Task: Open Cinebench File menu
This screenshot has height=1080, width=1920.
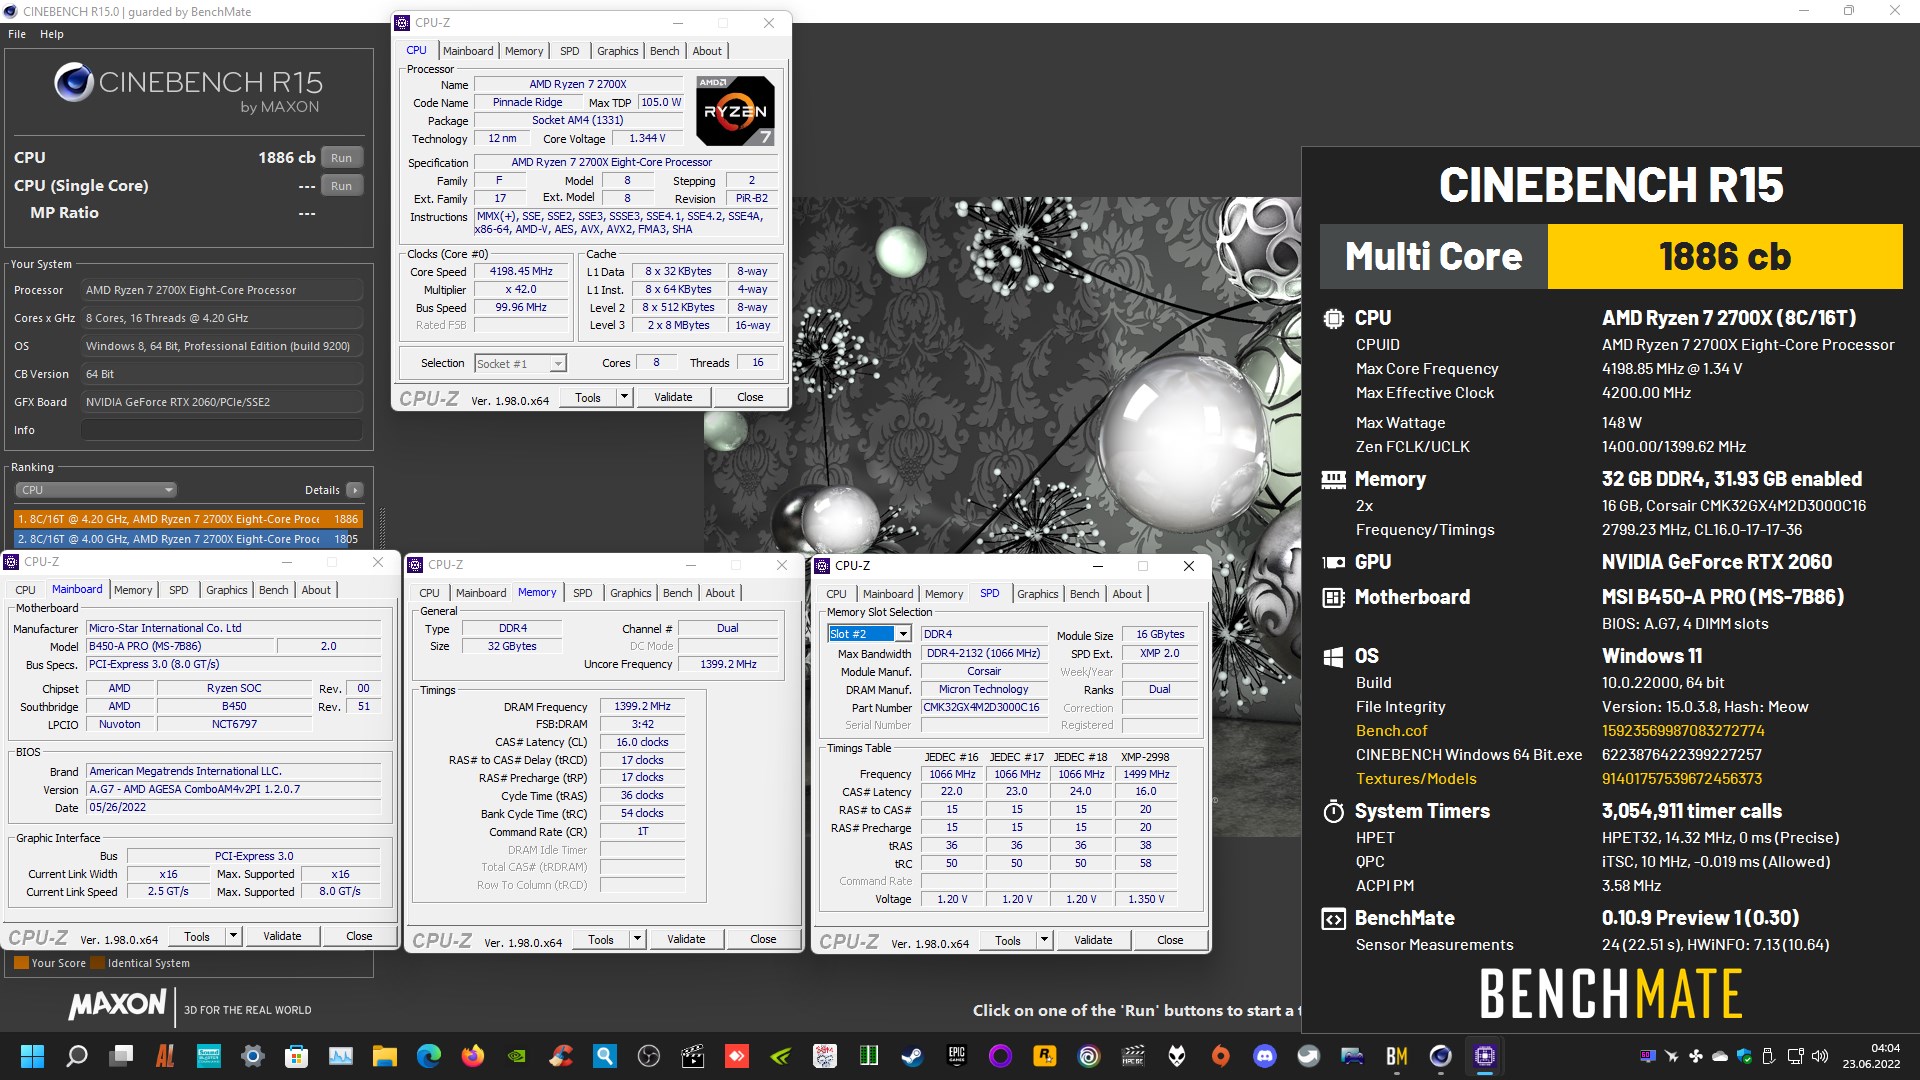Action: (x=17, y=34)
